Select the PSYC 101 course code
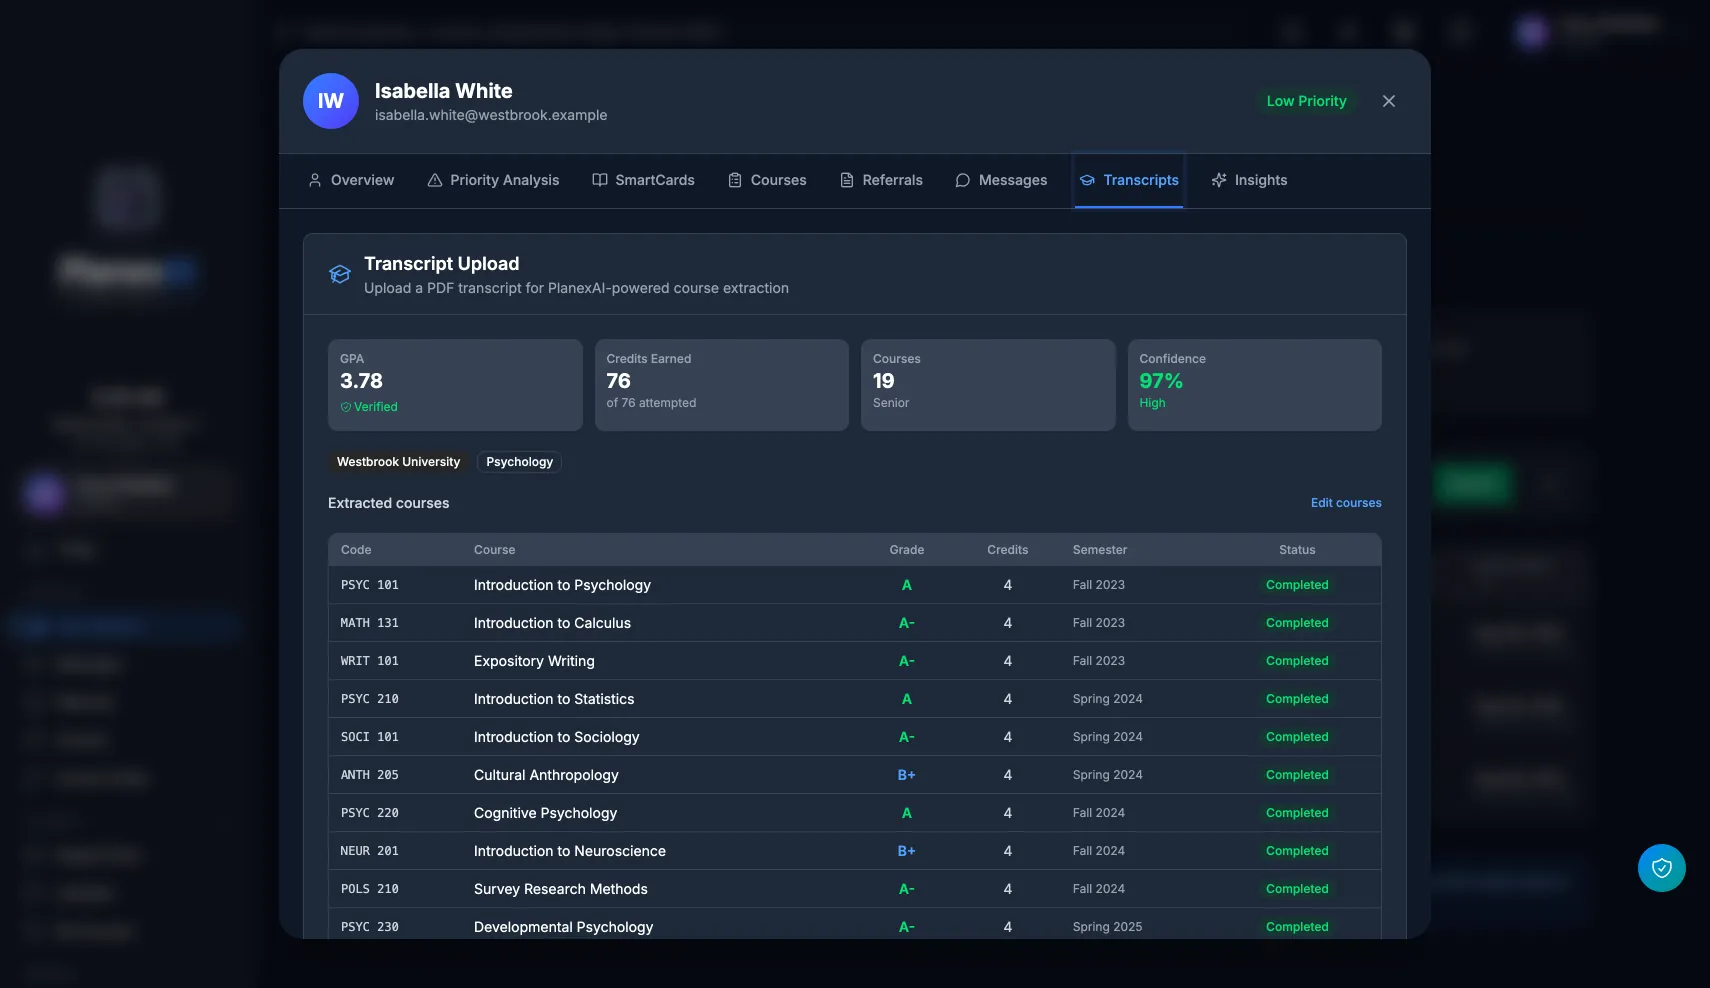This screenshot has height=988, width=1710. click(x=370, y=585)
